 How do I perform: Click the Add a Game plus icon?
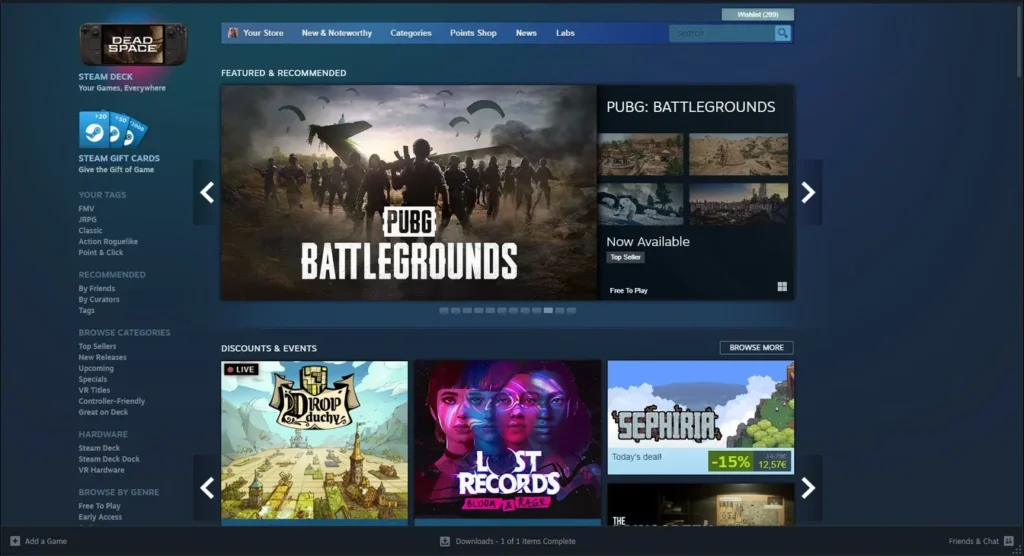(x=15, y=541)
